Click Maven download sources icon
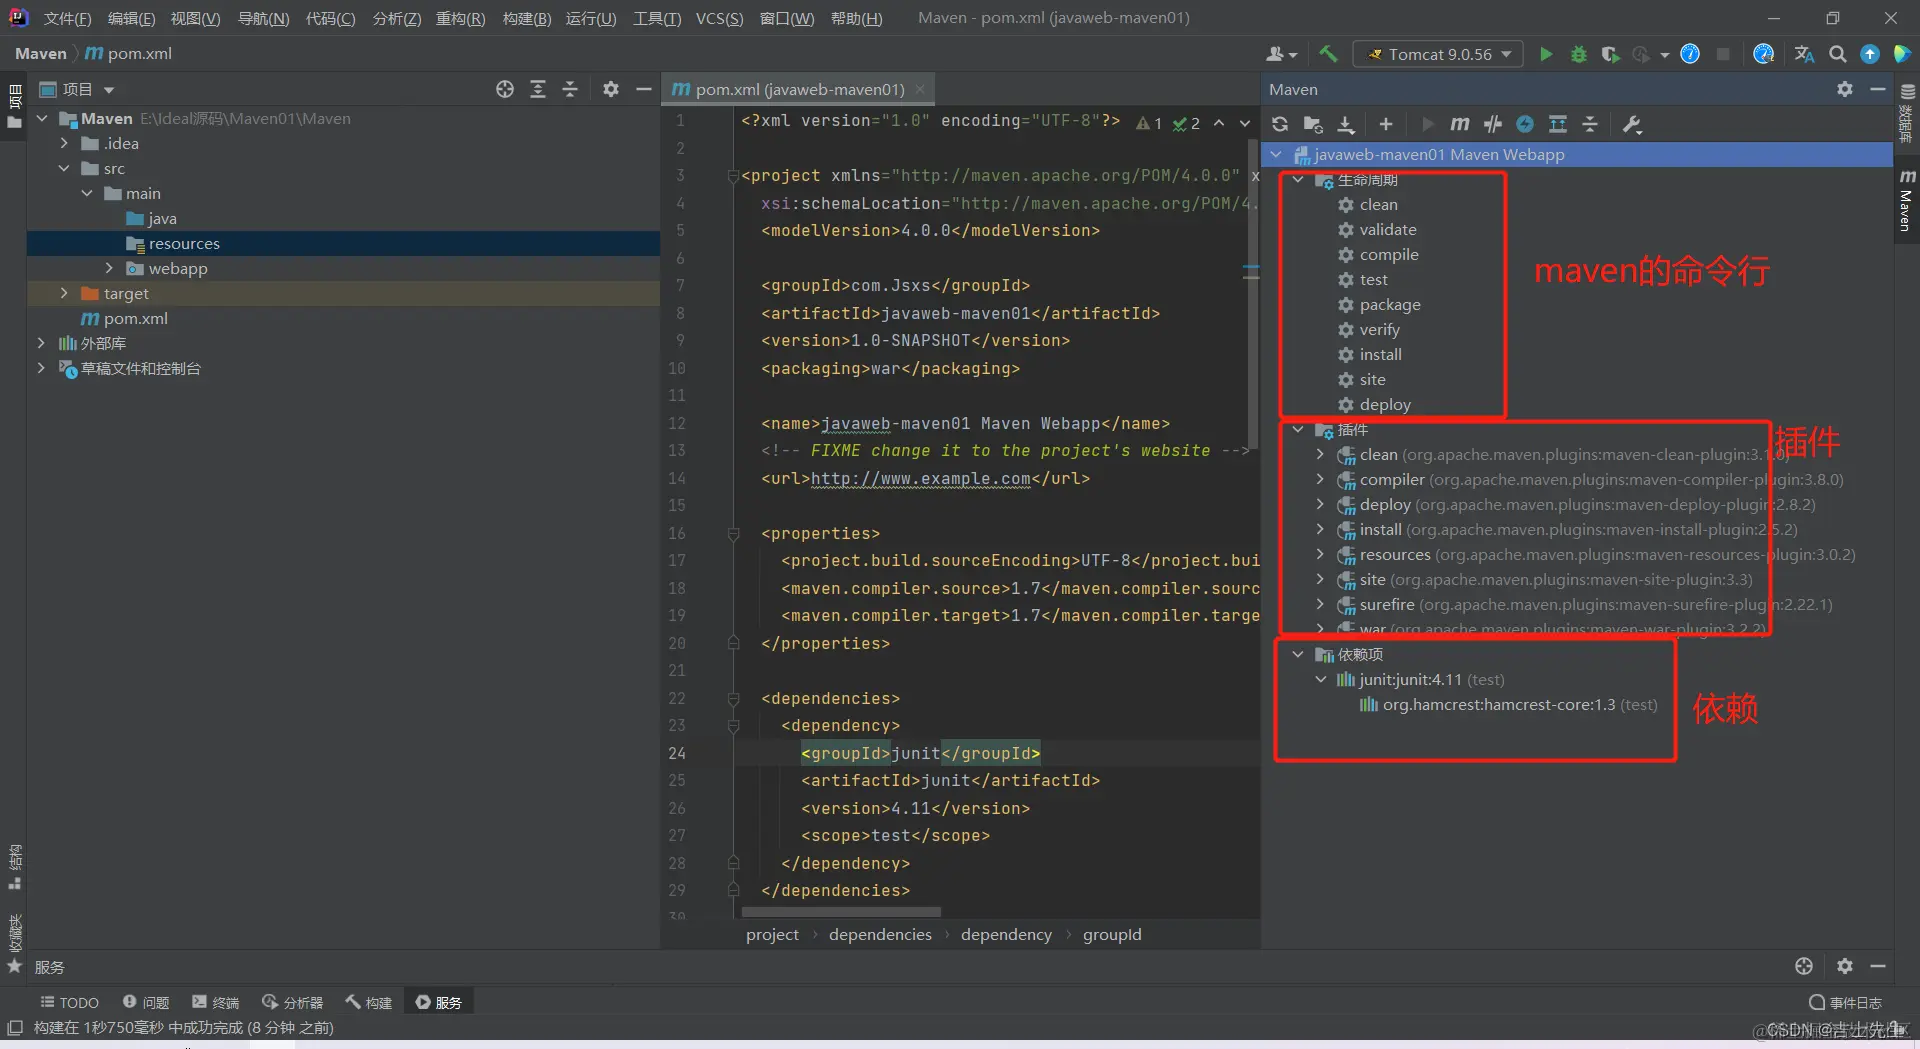This screenshot has width=1920, height=1049. point(1346,124)
